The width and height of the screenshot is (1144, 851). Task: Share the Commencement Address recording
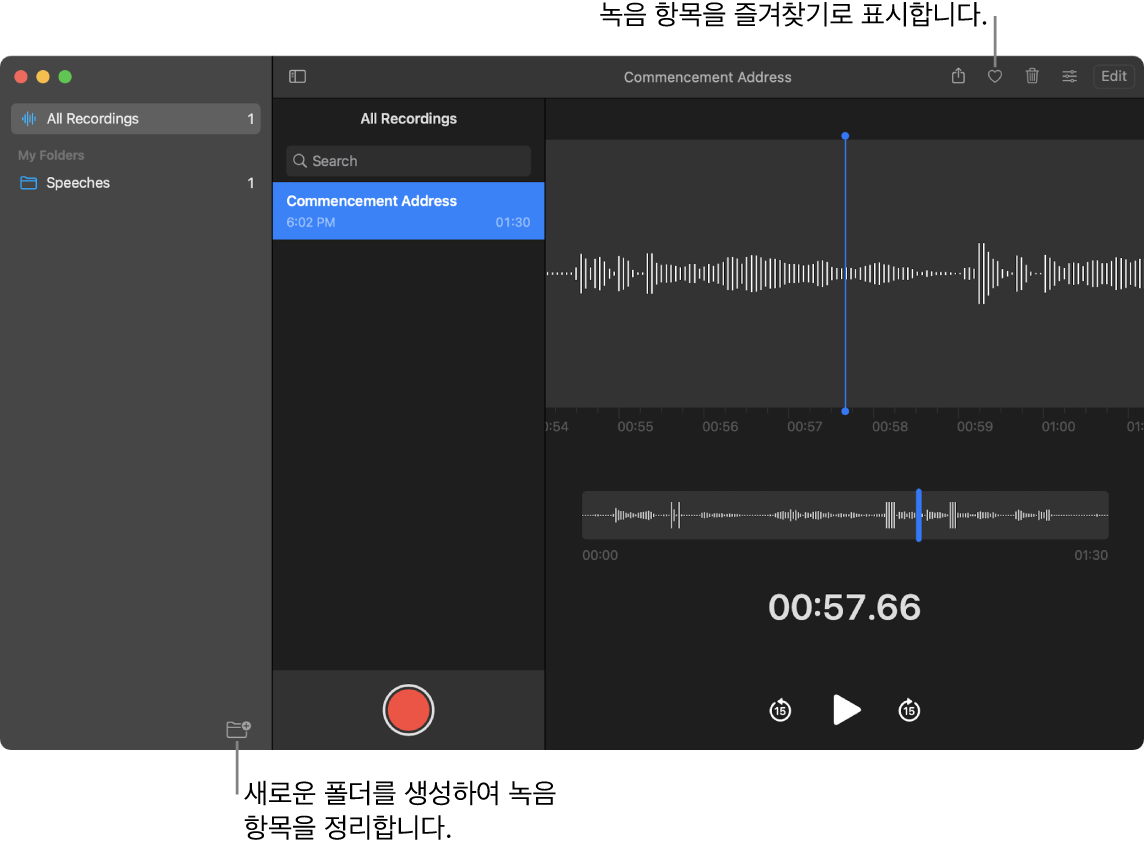tap(957, 76)
